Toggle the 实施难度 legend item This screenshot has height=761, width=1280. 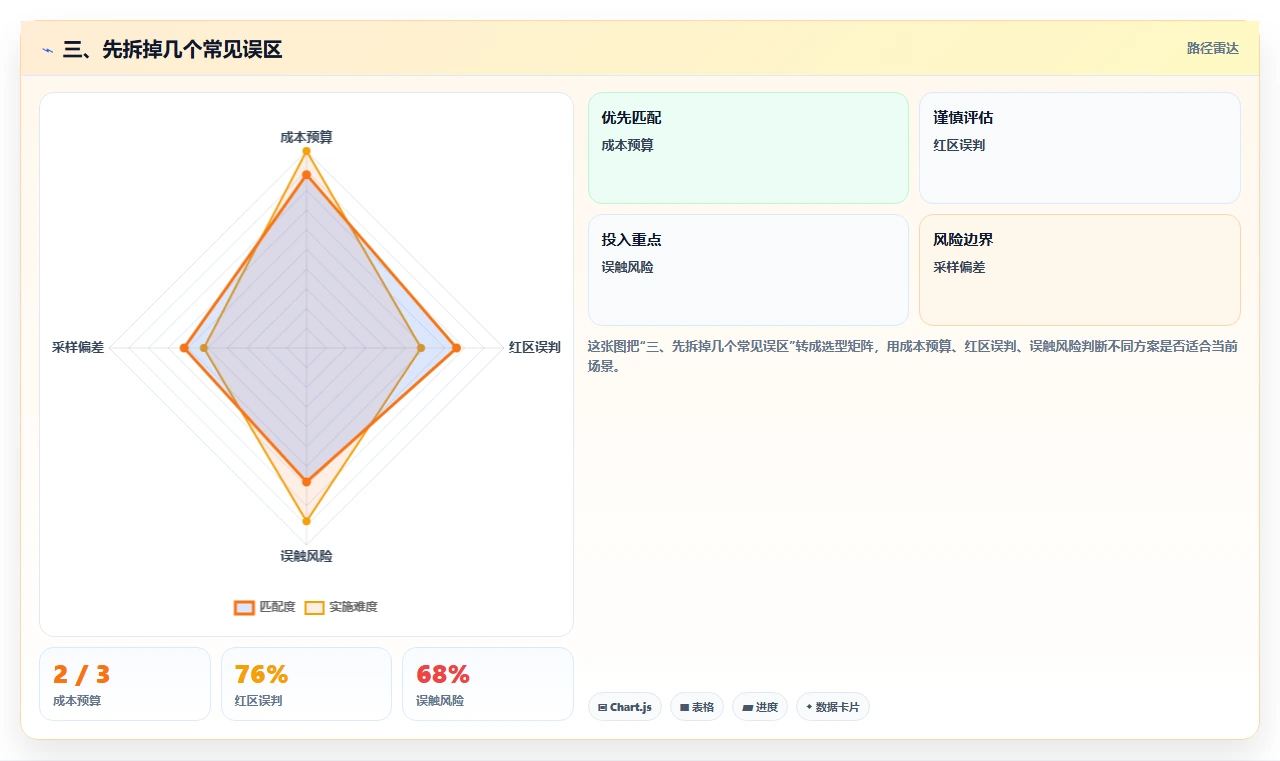(341, 607)
